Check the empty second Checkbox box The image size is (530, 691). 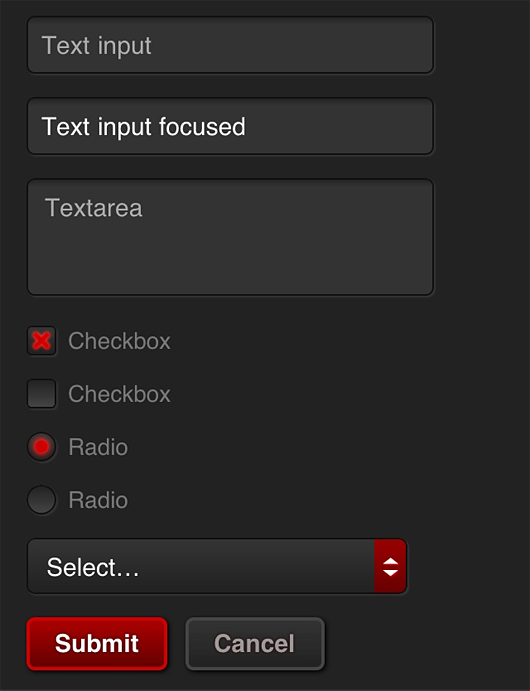point(41,394)
